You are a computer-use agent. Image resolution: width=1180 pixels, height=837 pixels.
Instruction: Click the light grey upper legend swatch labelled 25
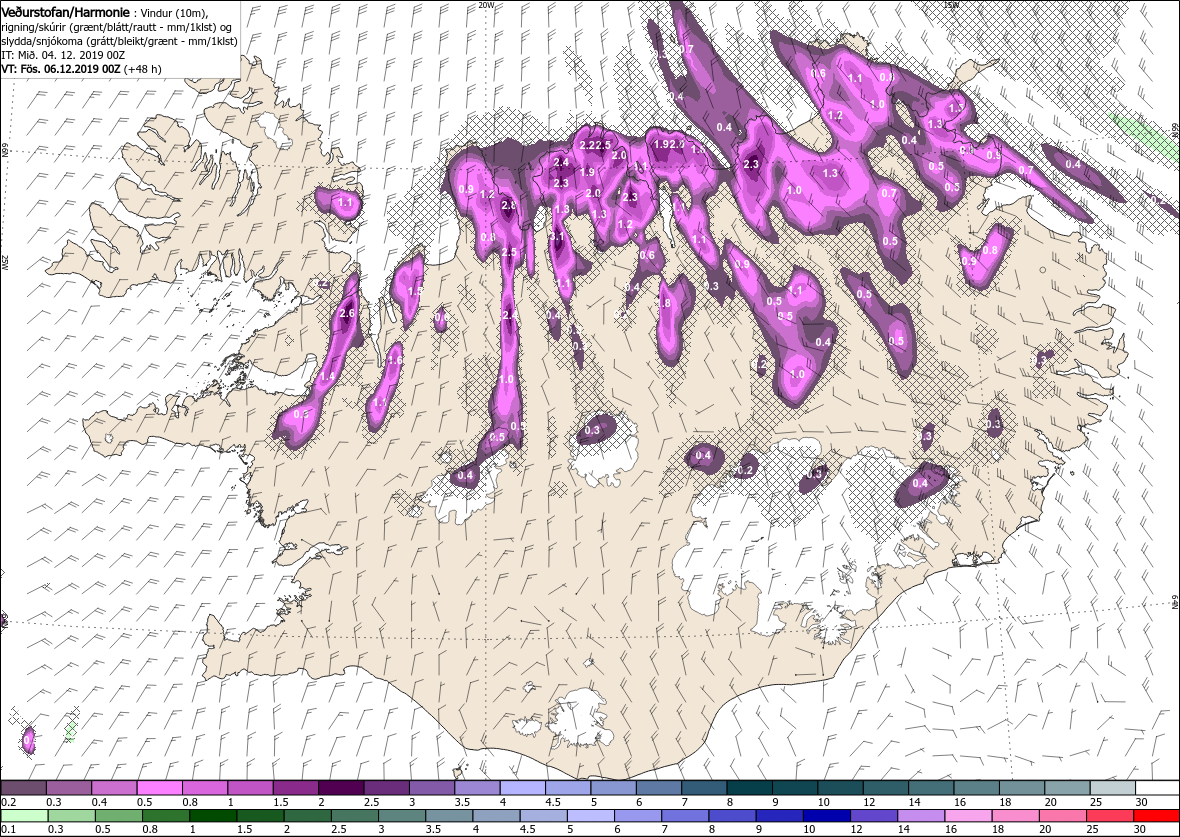(1112, 787)
